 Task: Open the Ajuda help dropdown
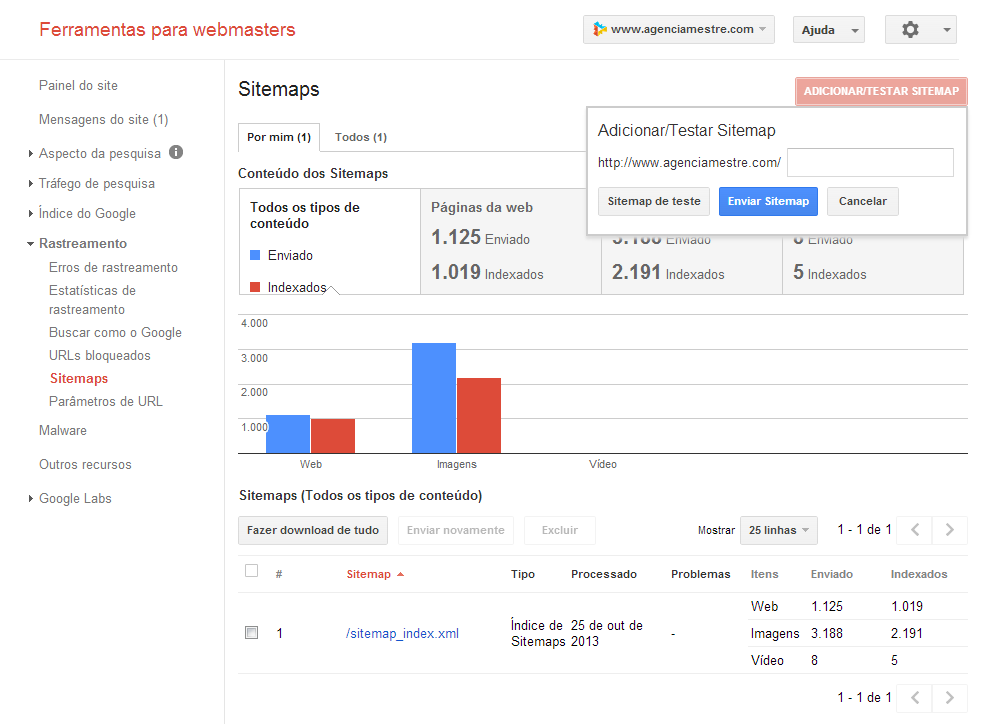click(x=828, y=30)
